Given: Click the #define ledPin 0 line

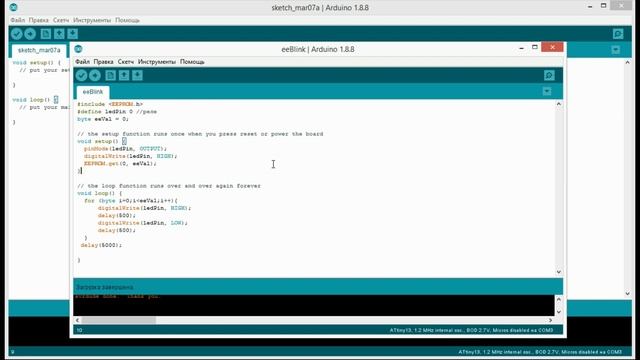Looking at the screenshot, I should tap(117, 111).
